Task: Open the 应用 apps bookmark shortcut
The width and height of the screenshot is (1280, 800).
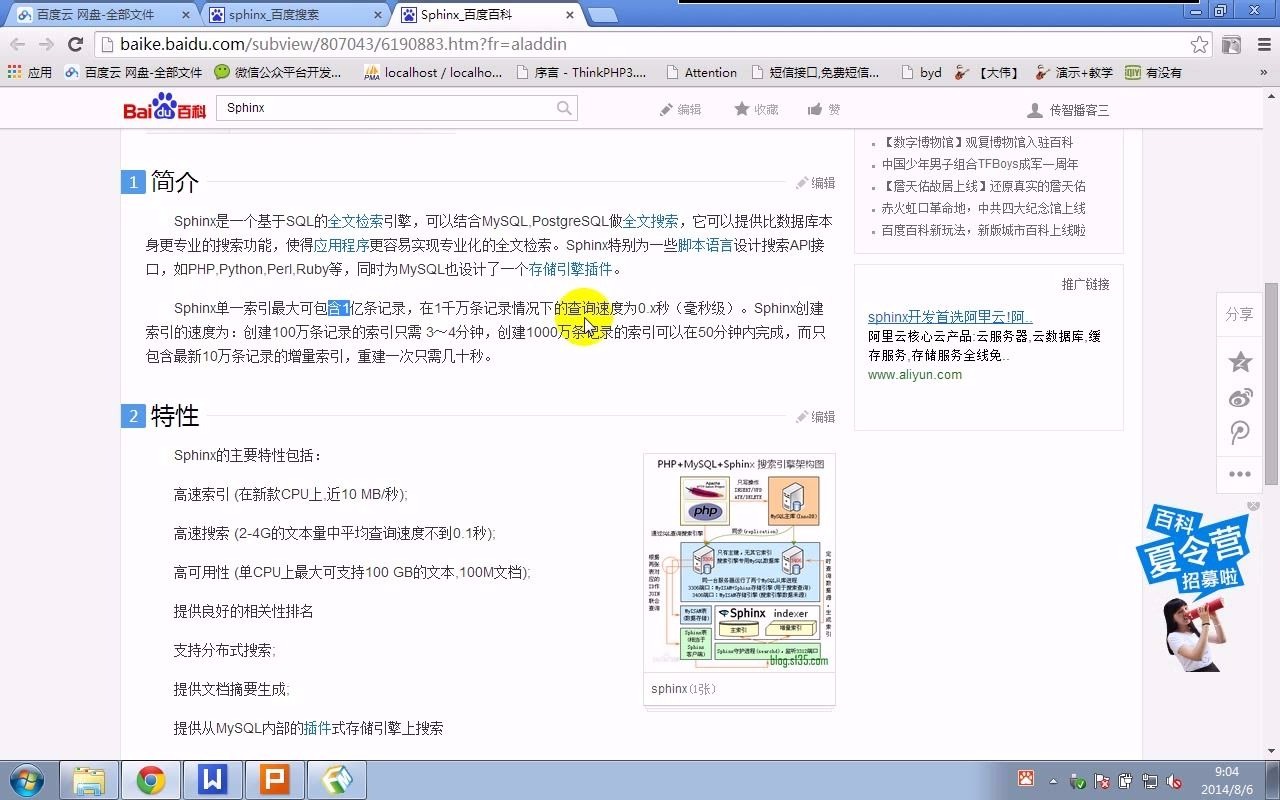Action: pyautogui.click(x=29, y=72)
